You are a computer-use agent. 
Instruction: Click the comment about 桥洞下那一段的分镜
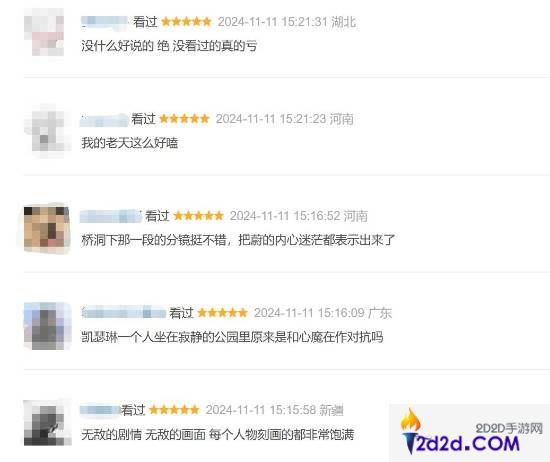pyautogui.click(x=238, y=240)
